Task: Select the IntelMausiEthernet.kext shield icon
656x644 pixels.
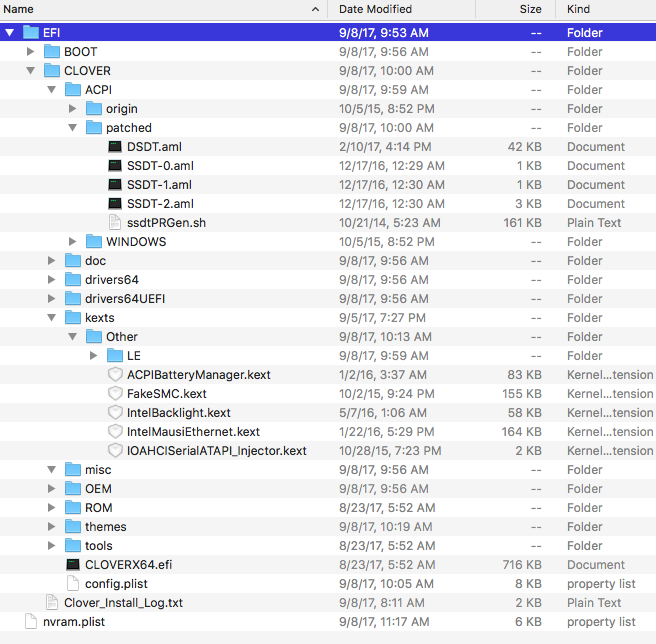Action: (115, 431)
